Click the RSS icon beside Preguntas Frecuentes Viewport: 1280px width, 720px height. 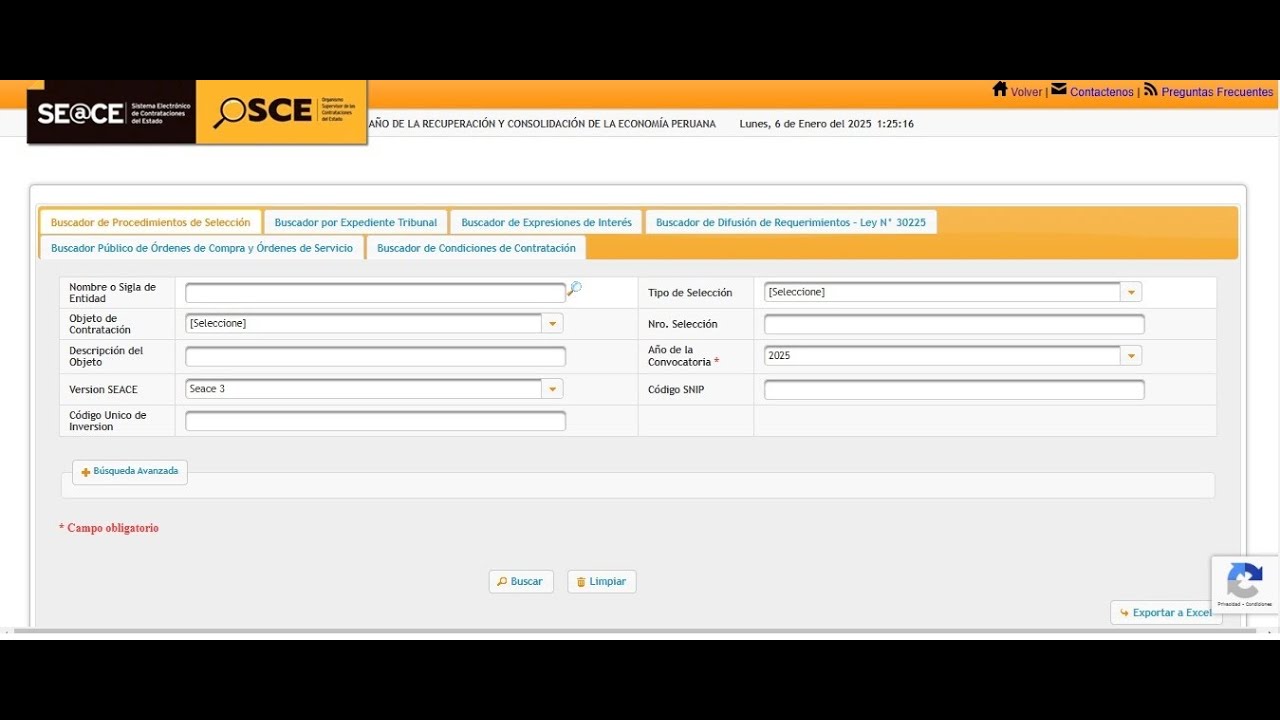pyautogui.click(x=1150, y=89)
